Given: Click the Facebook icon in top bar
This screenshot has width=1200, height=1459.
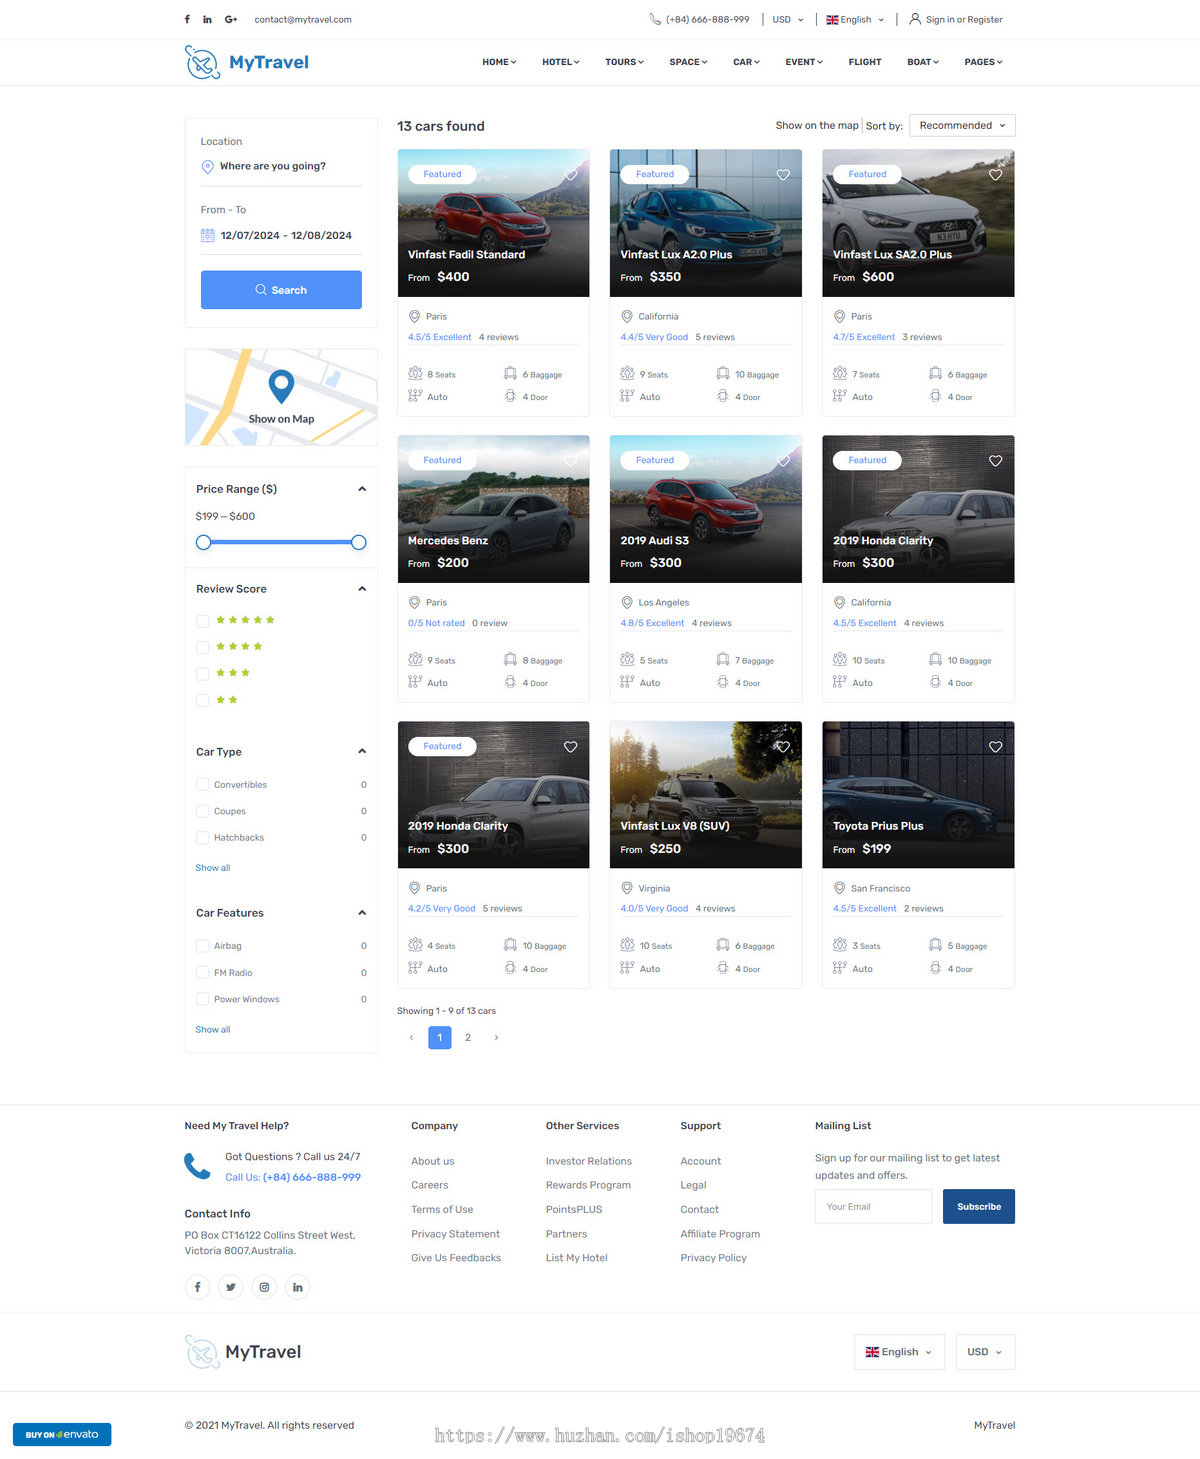Looking at the screenshot, I should point(187,19).
